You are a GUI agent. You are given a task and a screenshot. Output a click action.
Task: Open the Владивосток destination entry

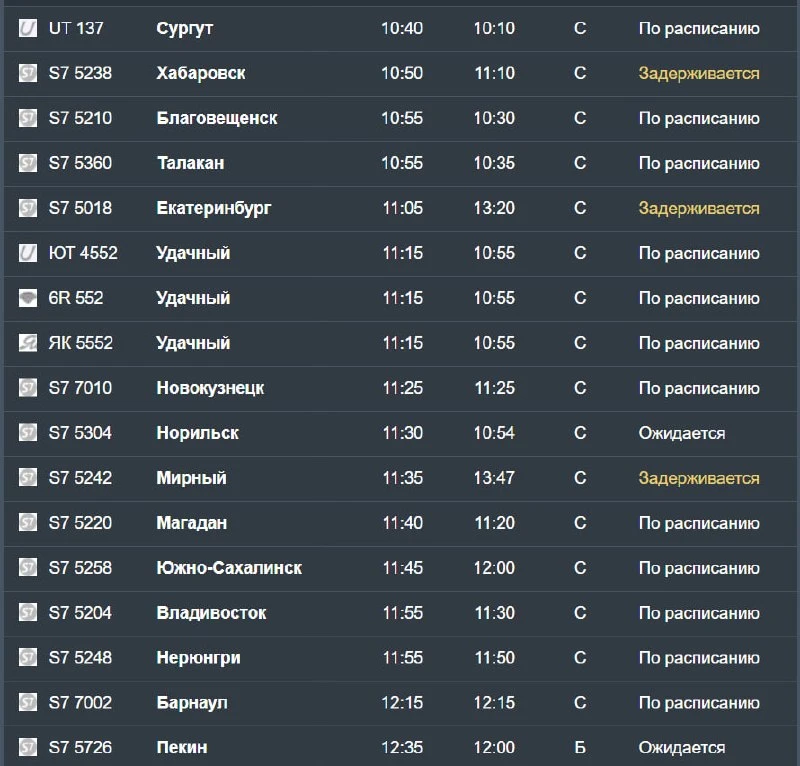tap(211, 612)
